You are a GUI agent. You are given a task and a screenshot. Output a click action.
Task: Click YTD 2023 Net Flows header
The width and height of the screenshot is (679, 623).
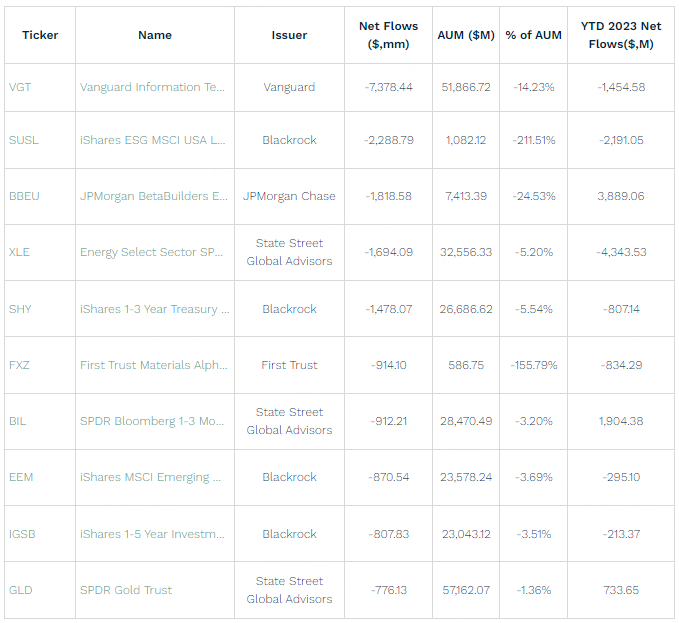click(x=621, y=35)
